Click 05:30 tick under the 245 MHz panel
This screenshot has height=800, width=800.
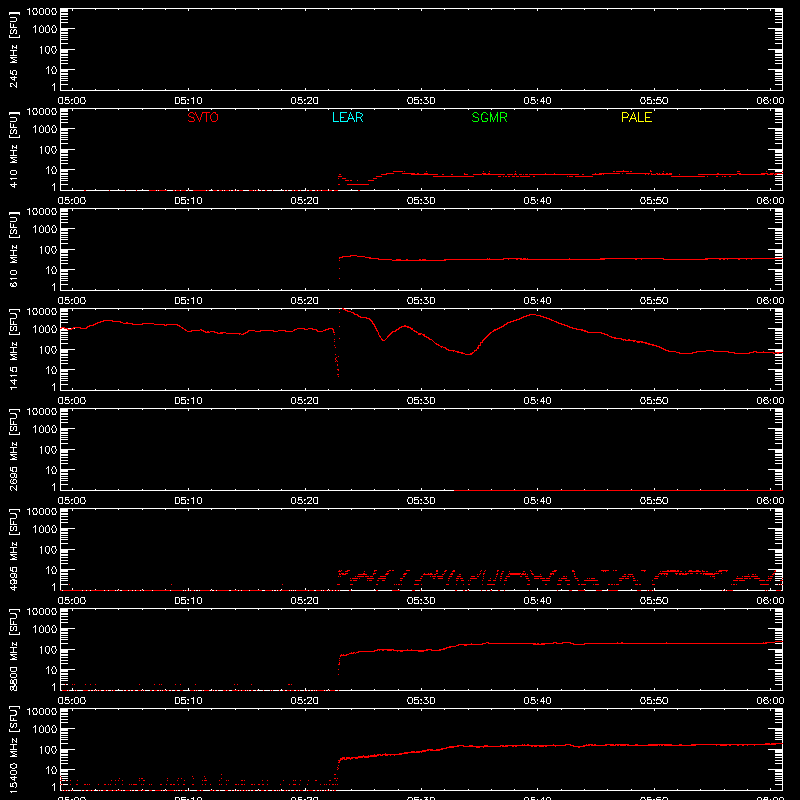[x=421, y=101]
